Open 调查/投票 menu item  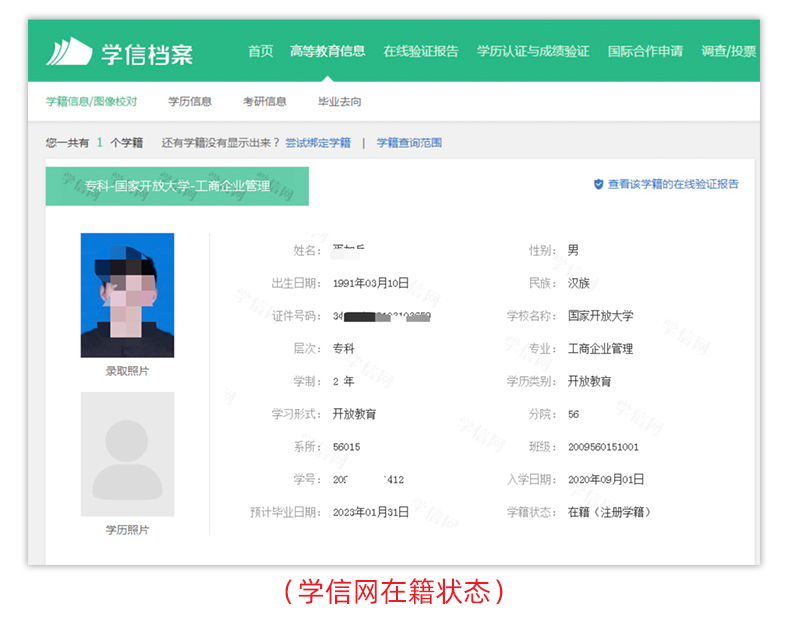[x=729, y=51]
